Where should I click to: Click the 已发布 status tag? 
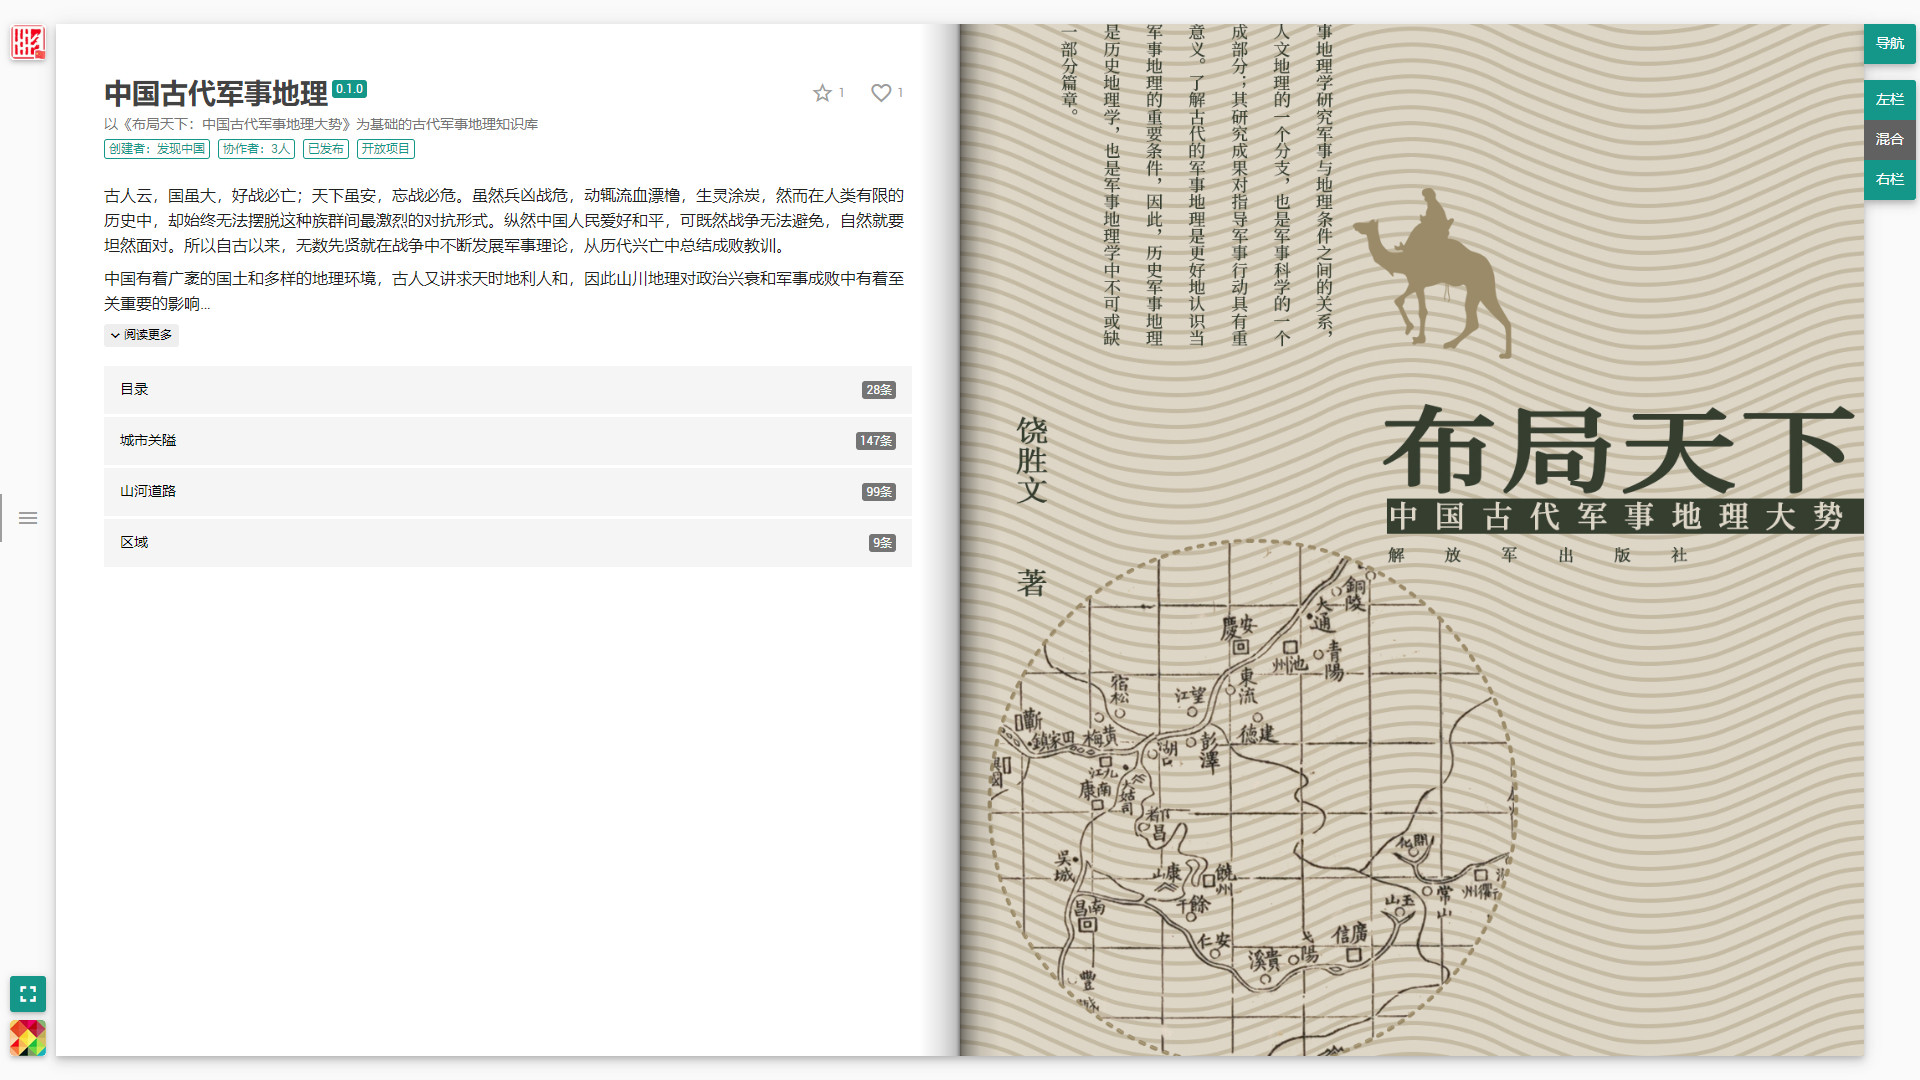(326, 149)
